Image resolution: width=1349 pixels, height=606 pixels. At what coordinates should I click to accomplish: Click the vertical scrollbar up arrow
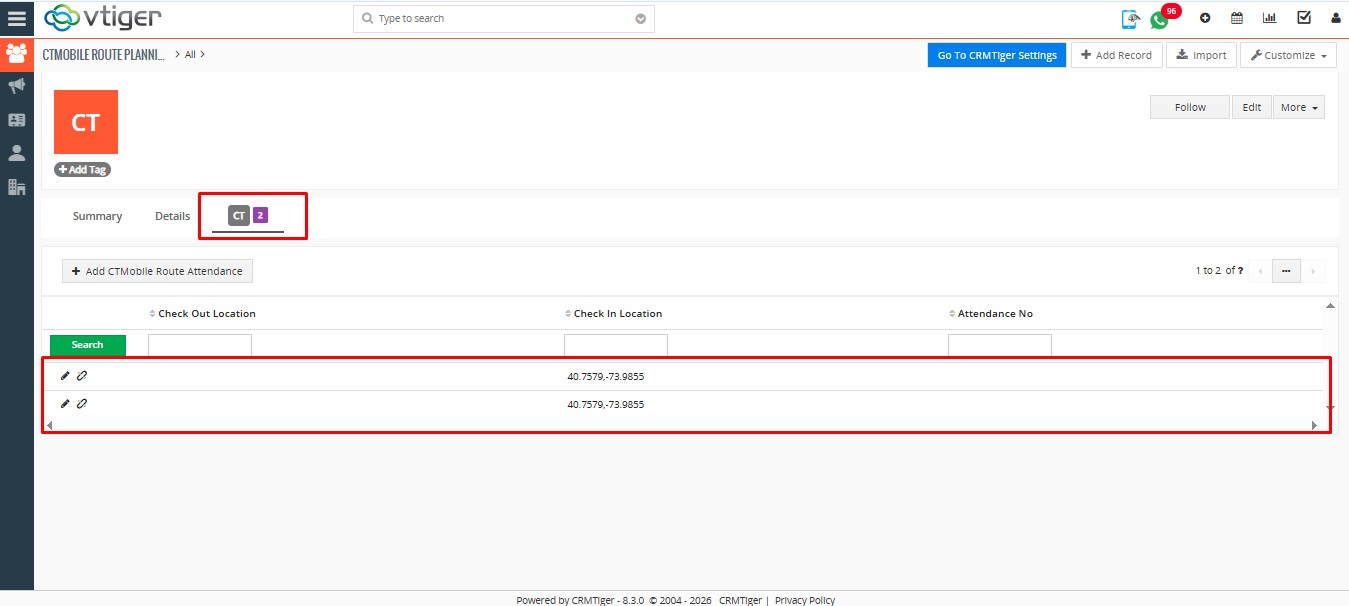[1330, 305]
